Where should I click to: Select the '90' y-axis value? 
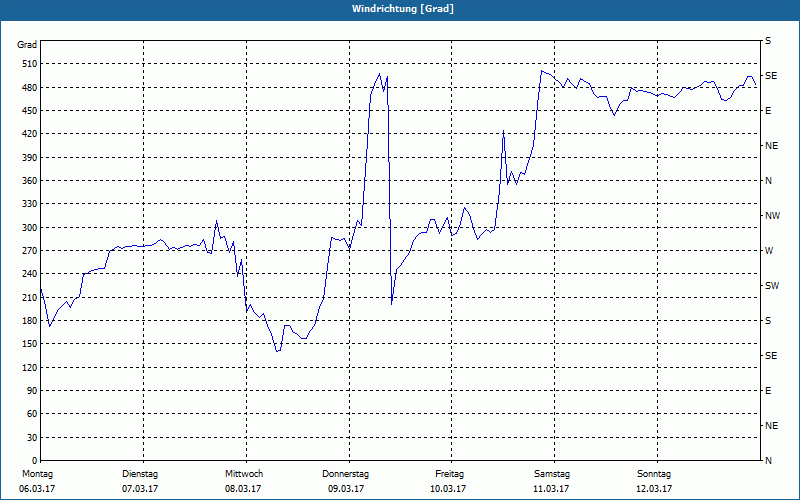tap(32, 391)
